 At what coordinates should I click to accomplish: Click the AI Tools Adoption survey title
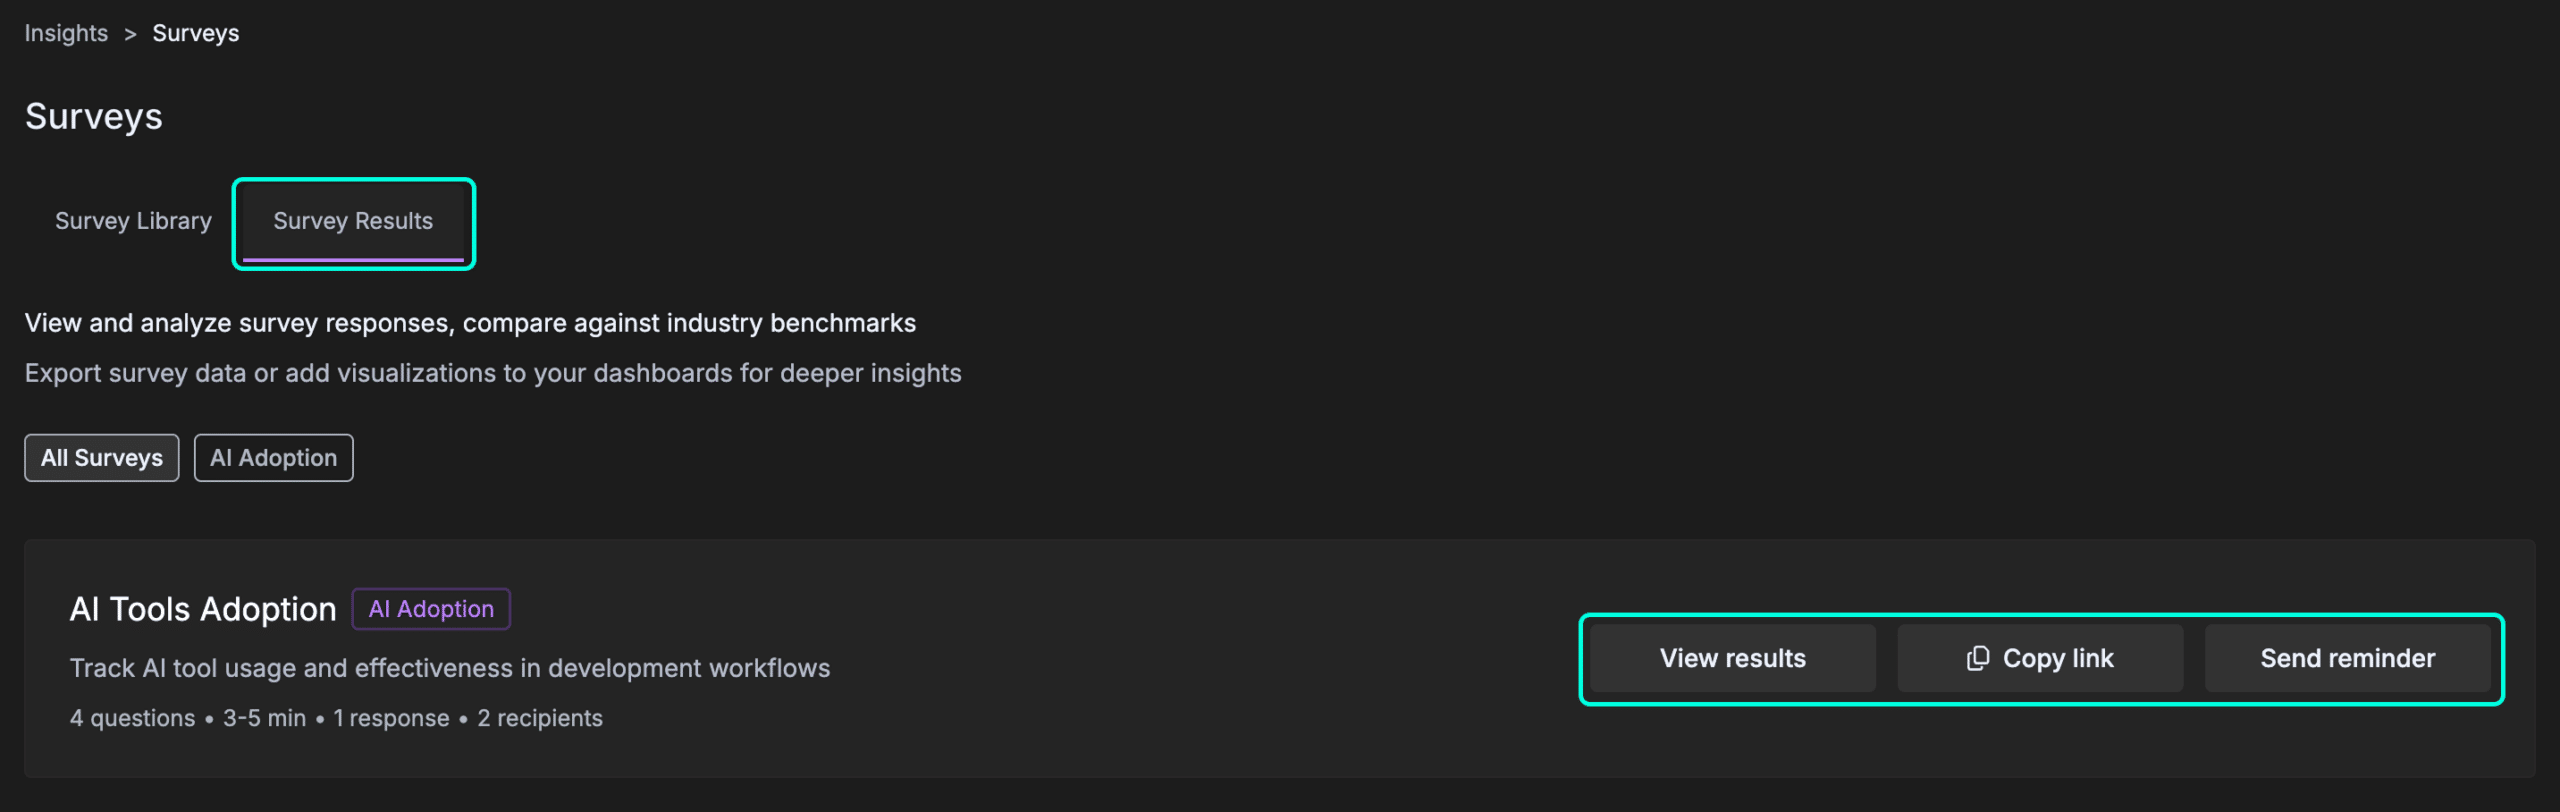click(203, 608)
